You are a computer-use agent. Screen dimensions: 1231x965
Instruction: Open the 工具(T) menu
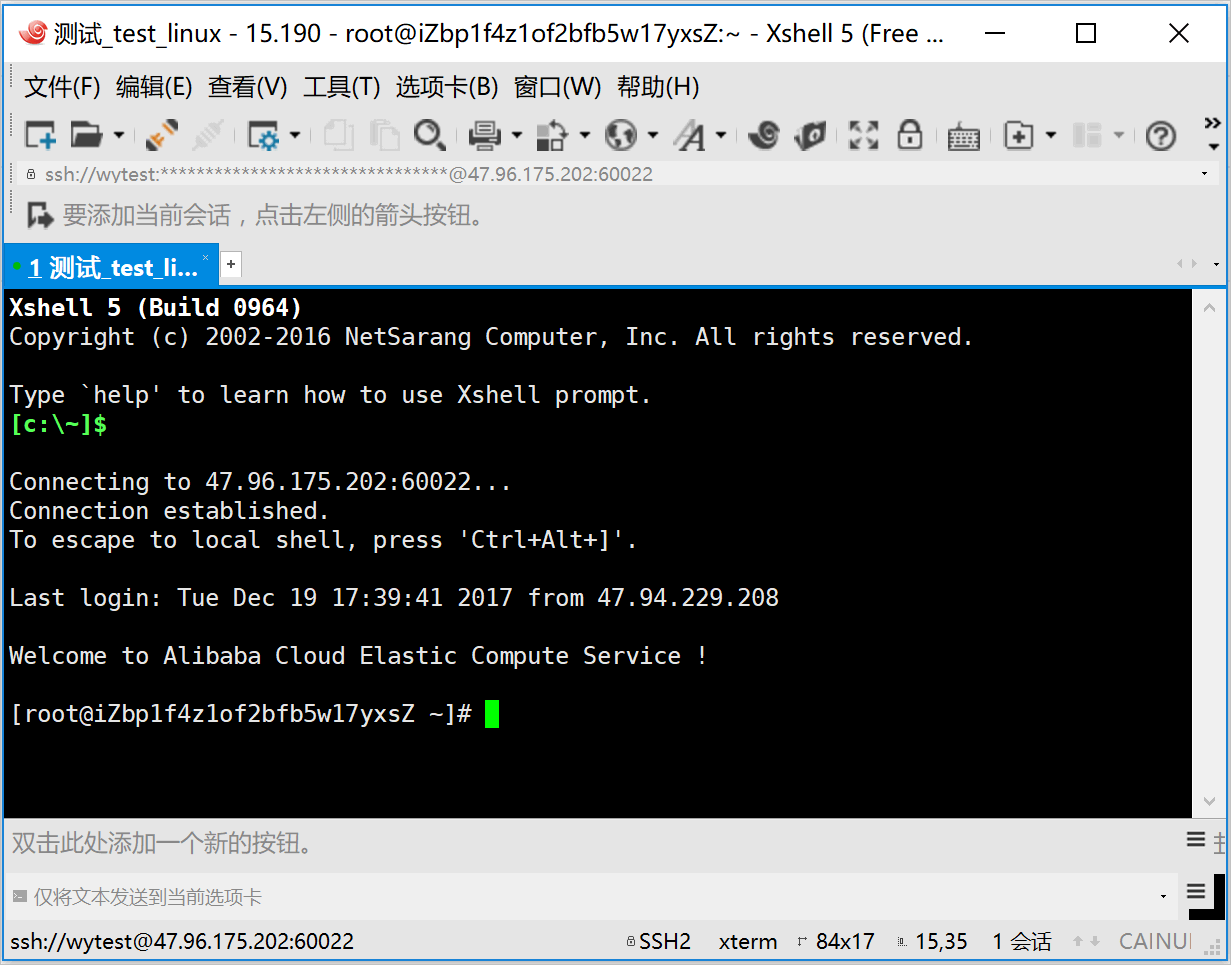(x=342, y=87)
